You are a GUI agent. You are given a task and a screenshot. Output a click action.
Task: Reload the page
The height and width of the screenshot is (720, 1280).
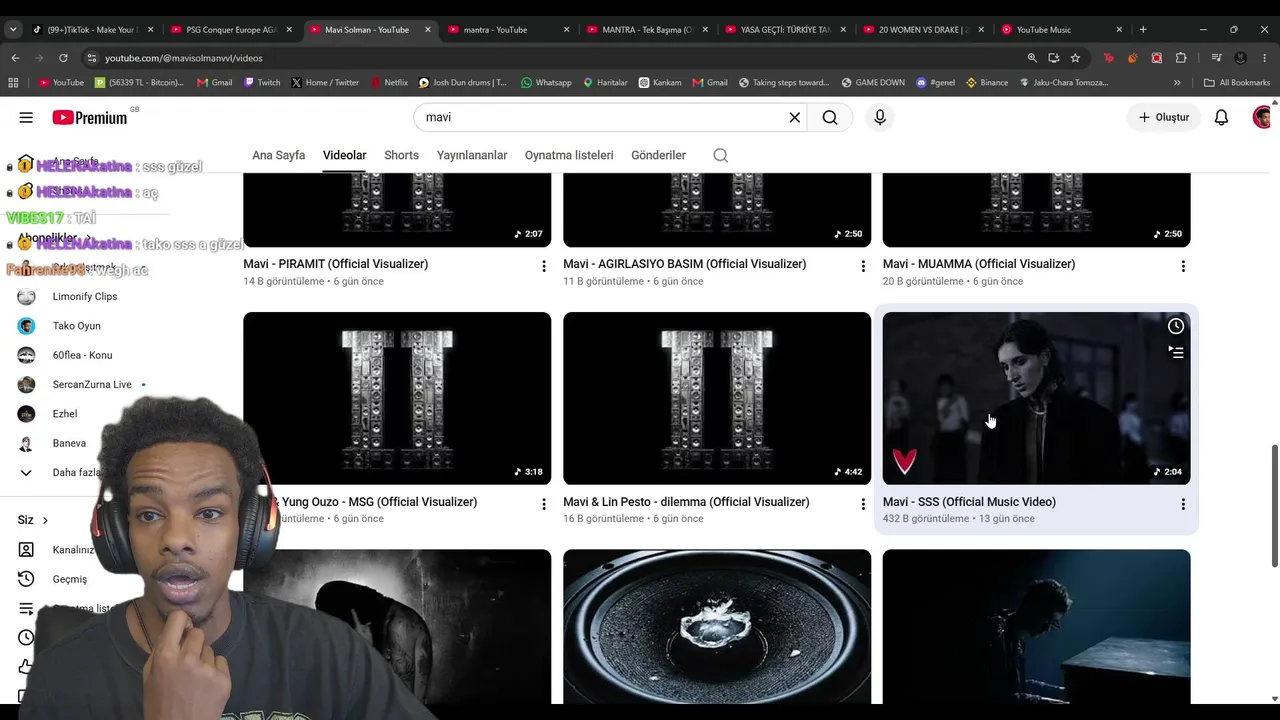click(63, 58)
